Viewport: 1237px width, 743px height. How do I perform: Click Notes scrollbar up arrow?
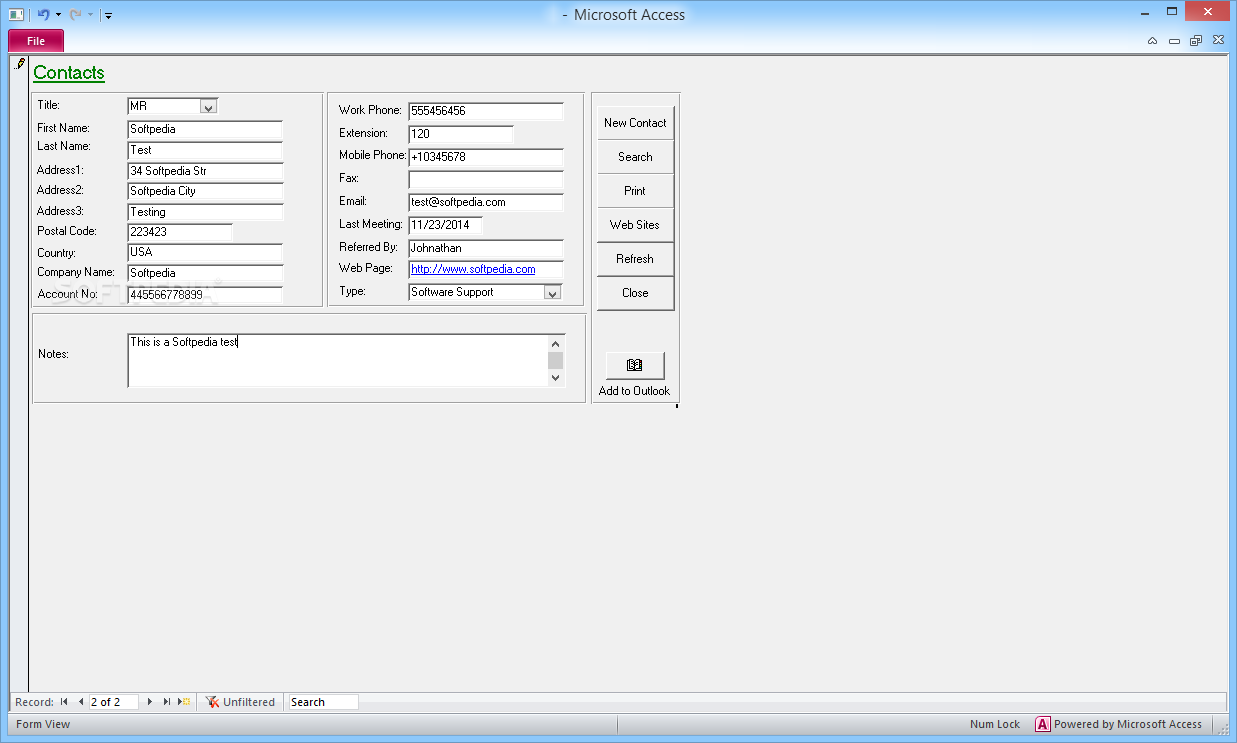(x=556, y=343)
